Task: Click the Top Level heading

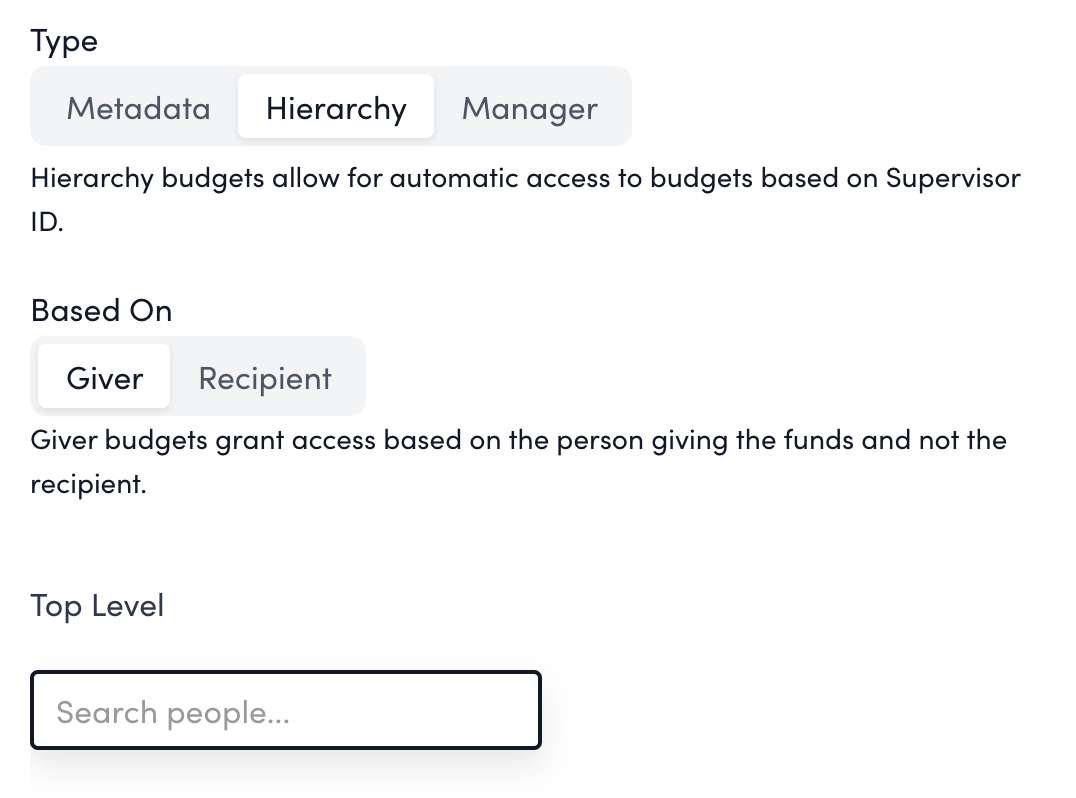Action: [97, 606]
